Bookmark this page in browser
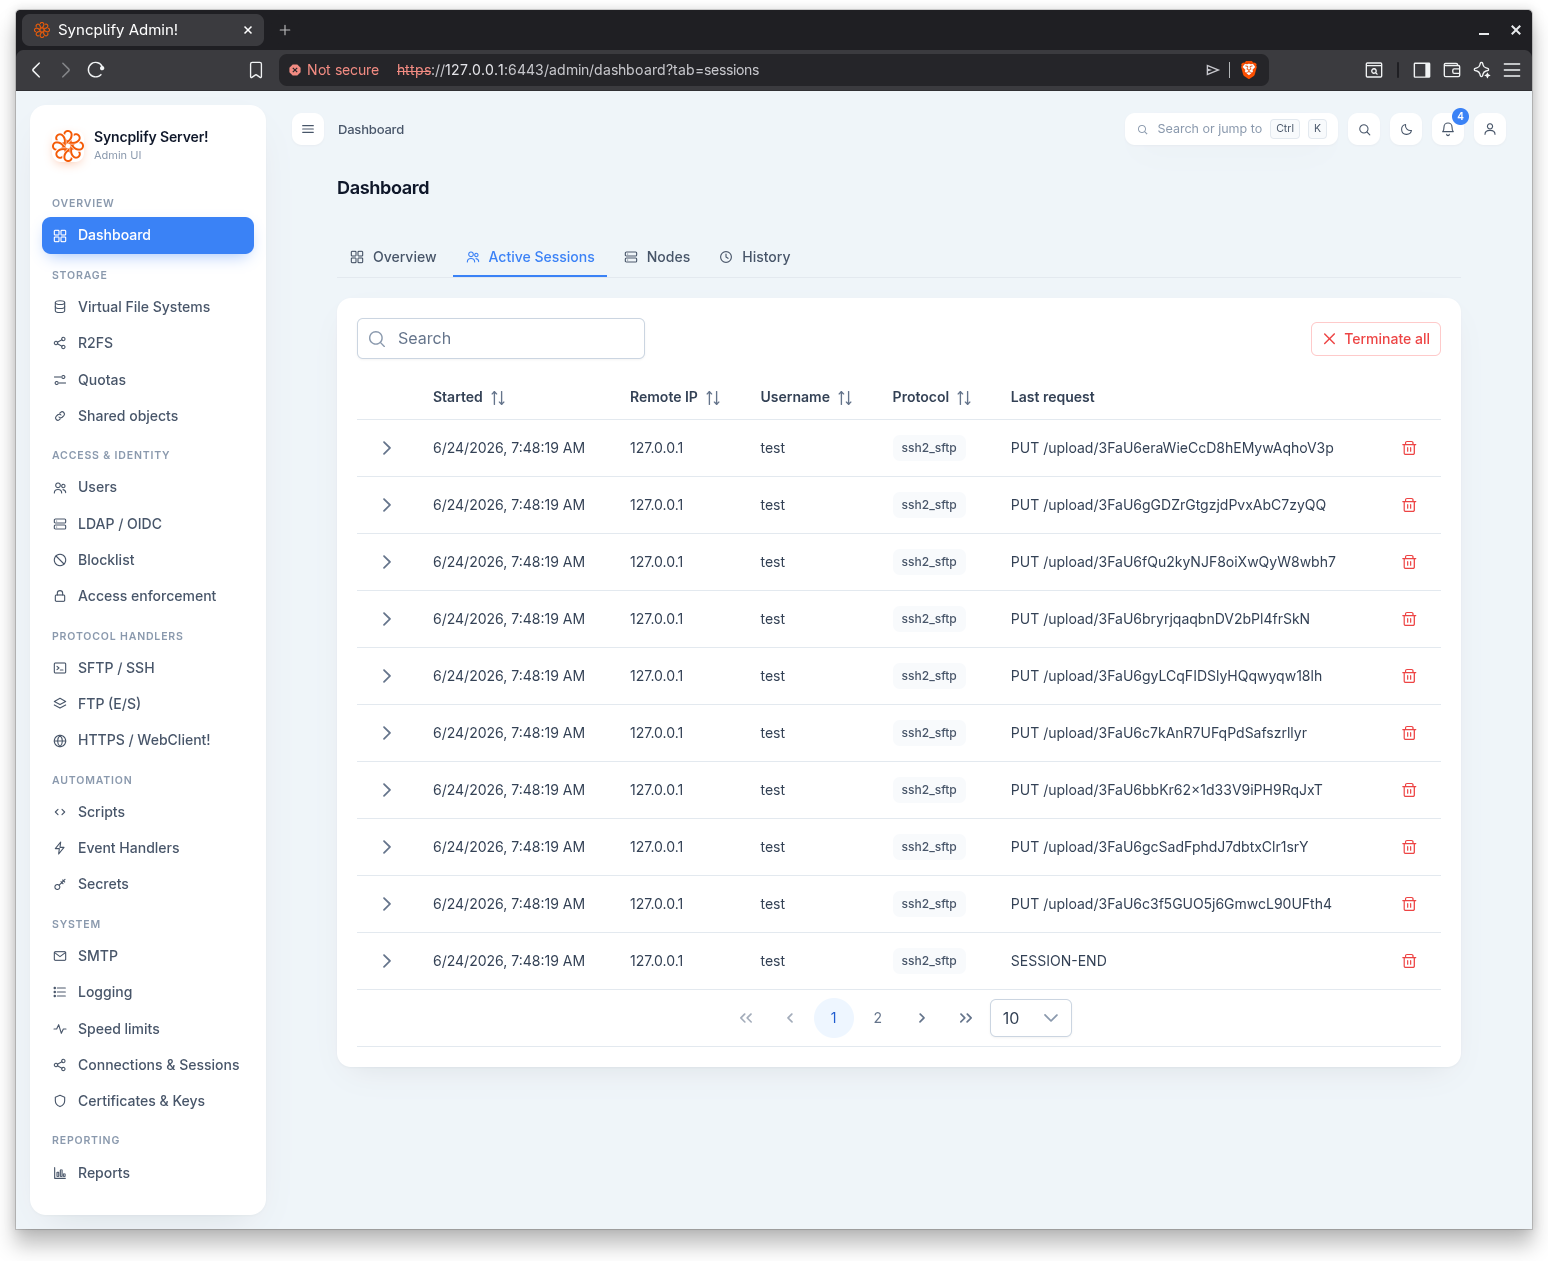1548x1261 pixels. pos(256,70)
